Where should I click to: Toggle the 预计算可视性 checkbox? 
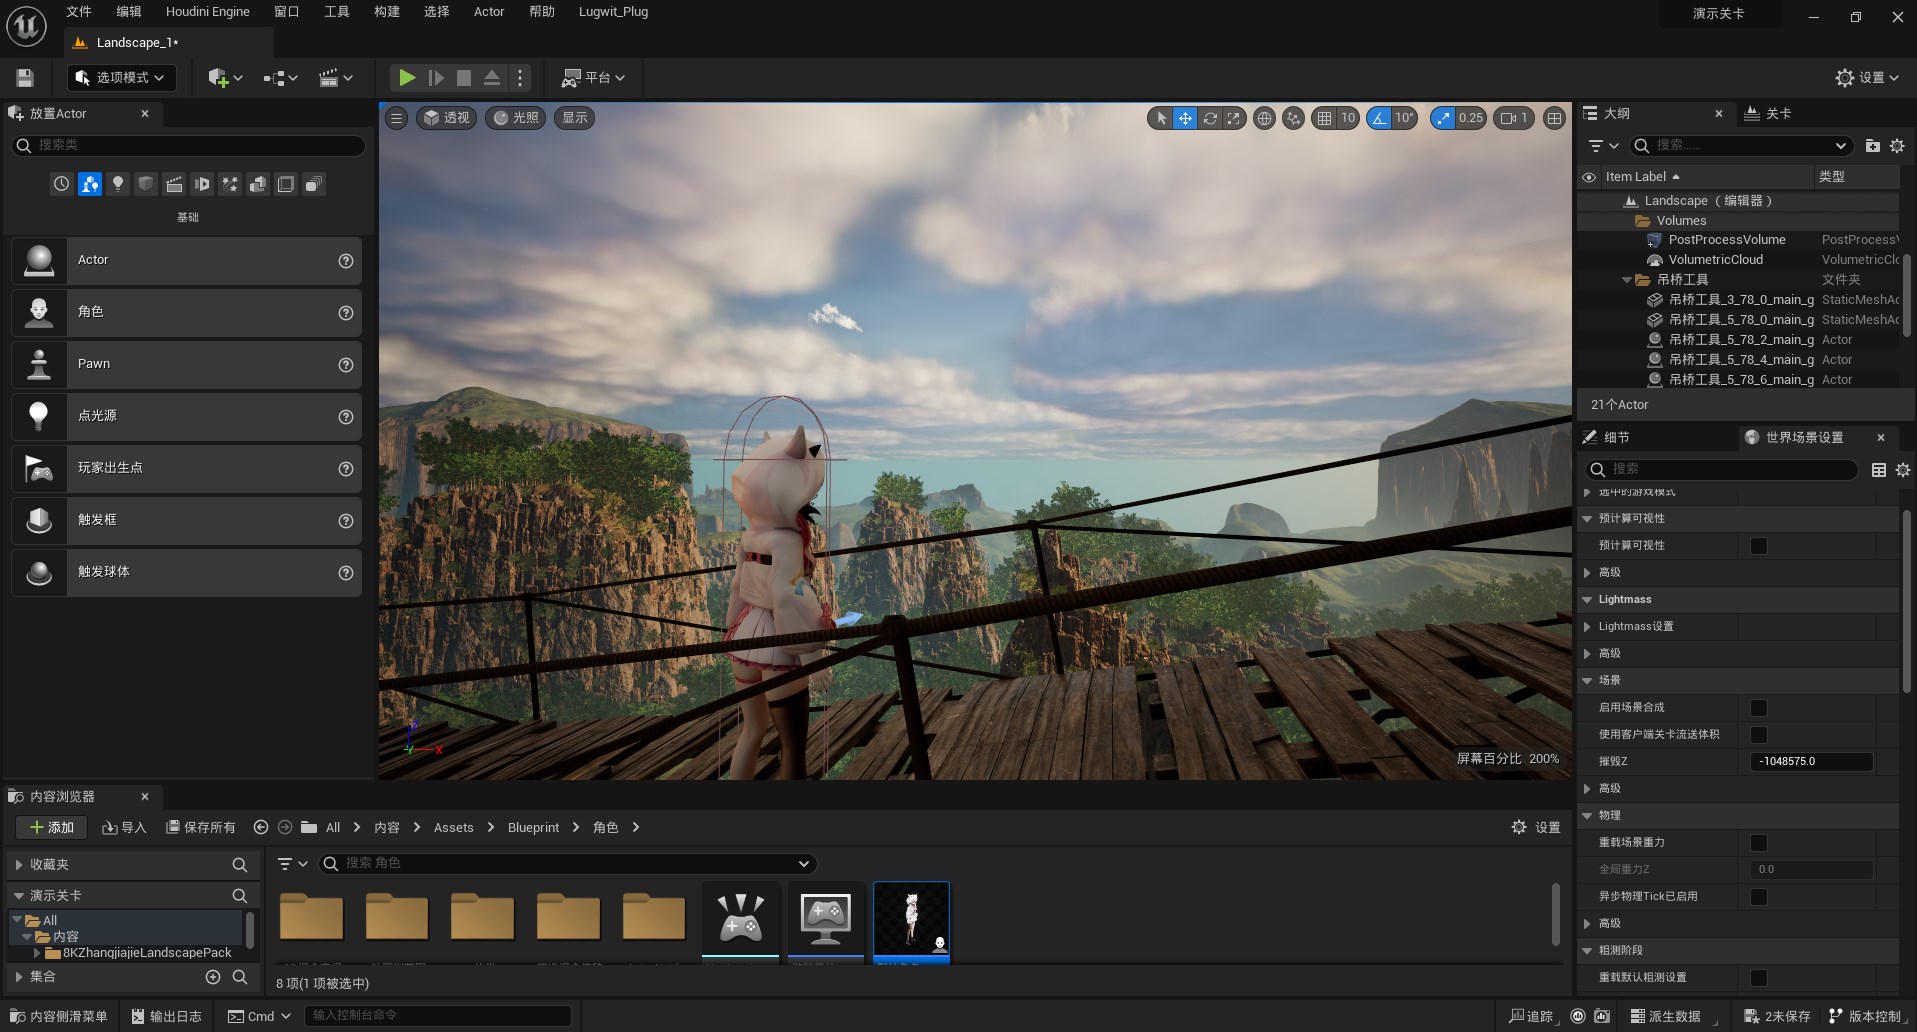coord(1759,546)
